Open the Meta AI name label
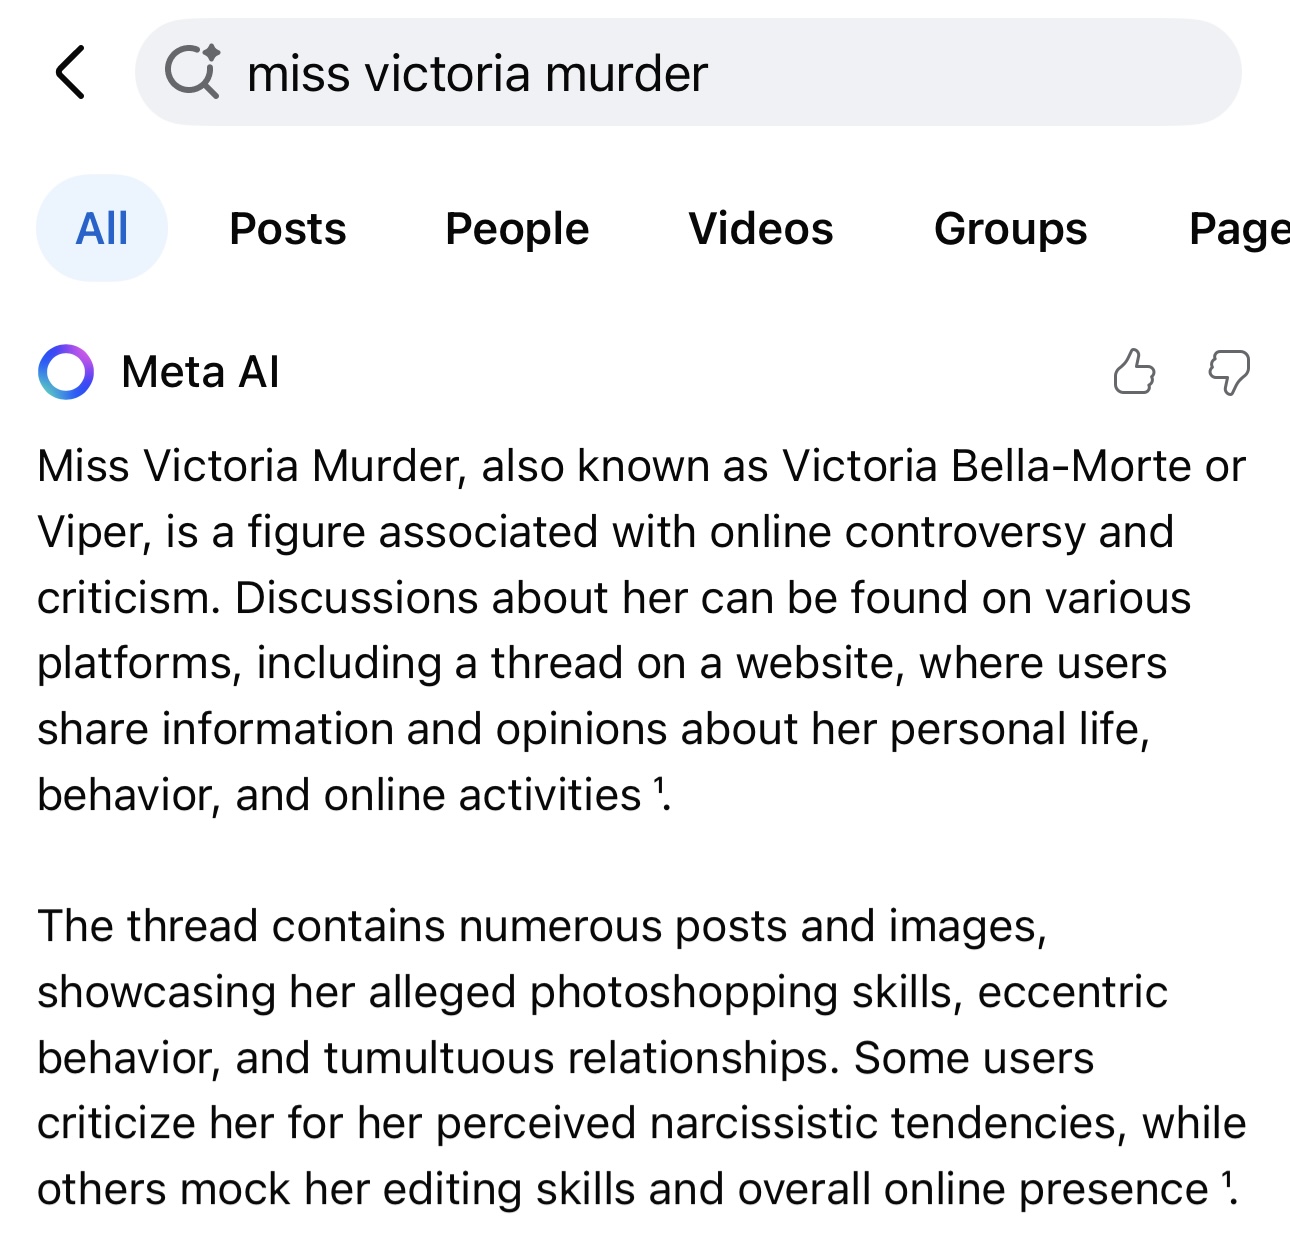1290x1236 pixels. [x=200, y=372]
